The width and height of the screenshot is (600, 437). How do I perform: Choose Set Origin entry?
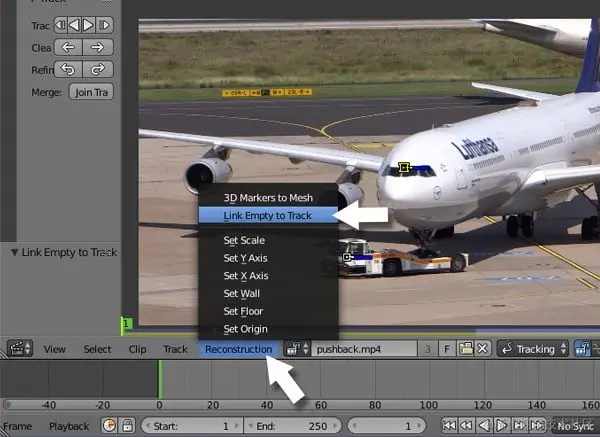click(268, 329)
